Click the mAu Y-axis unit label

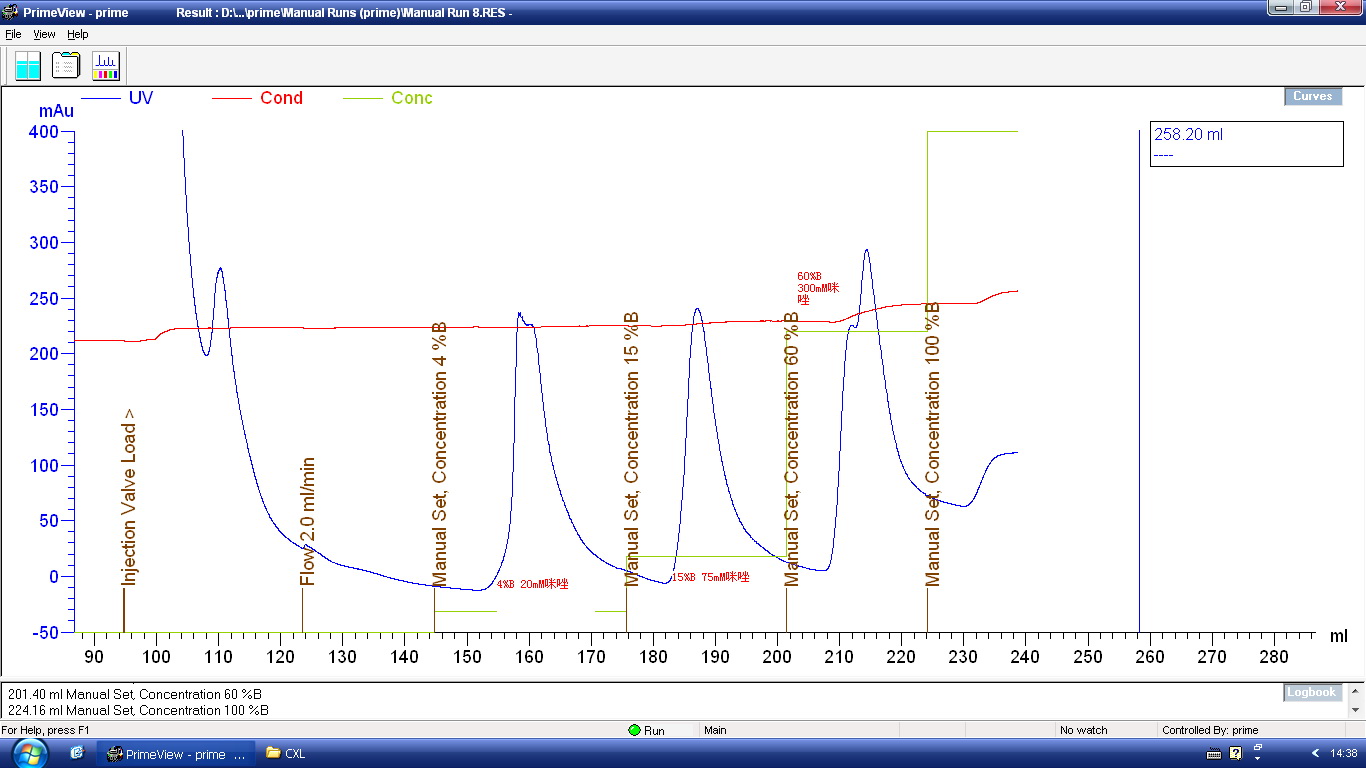[56, 111]
